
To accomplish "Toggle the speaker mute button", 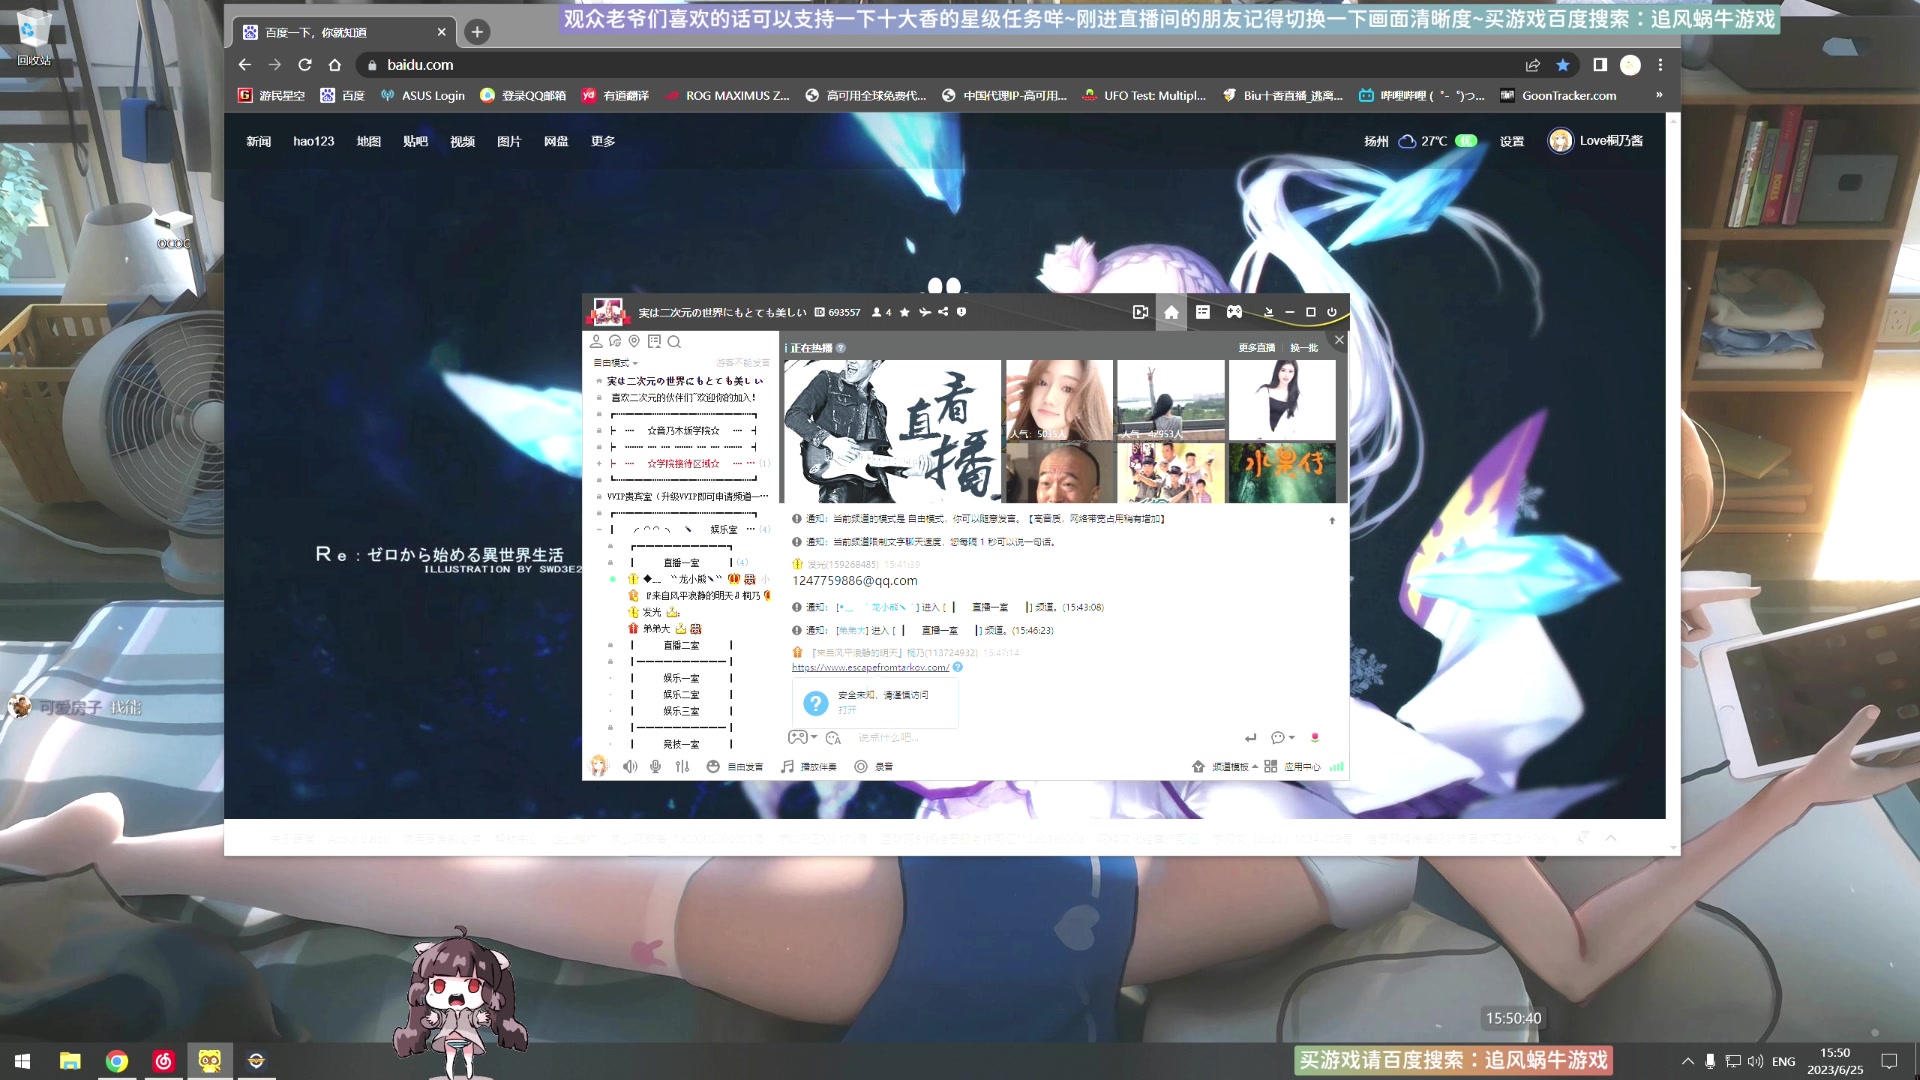I will [630, 767].
